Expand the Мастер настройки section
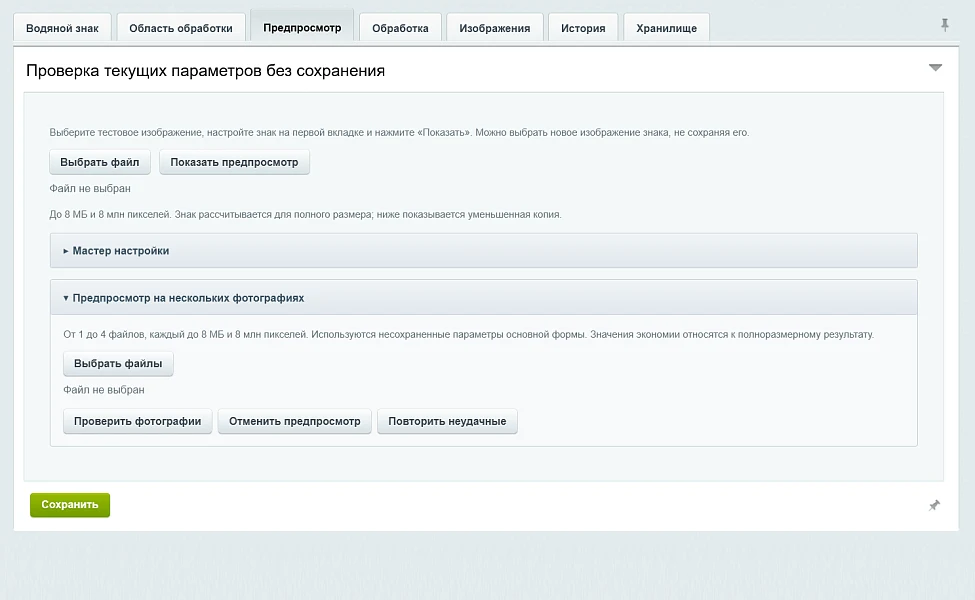 pyautogui.click(x=483, y=251)
